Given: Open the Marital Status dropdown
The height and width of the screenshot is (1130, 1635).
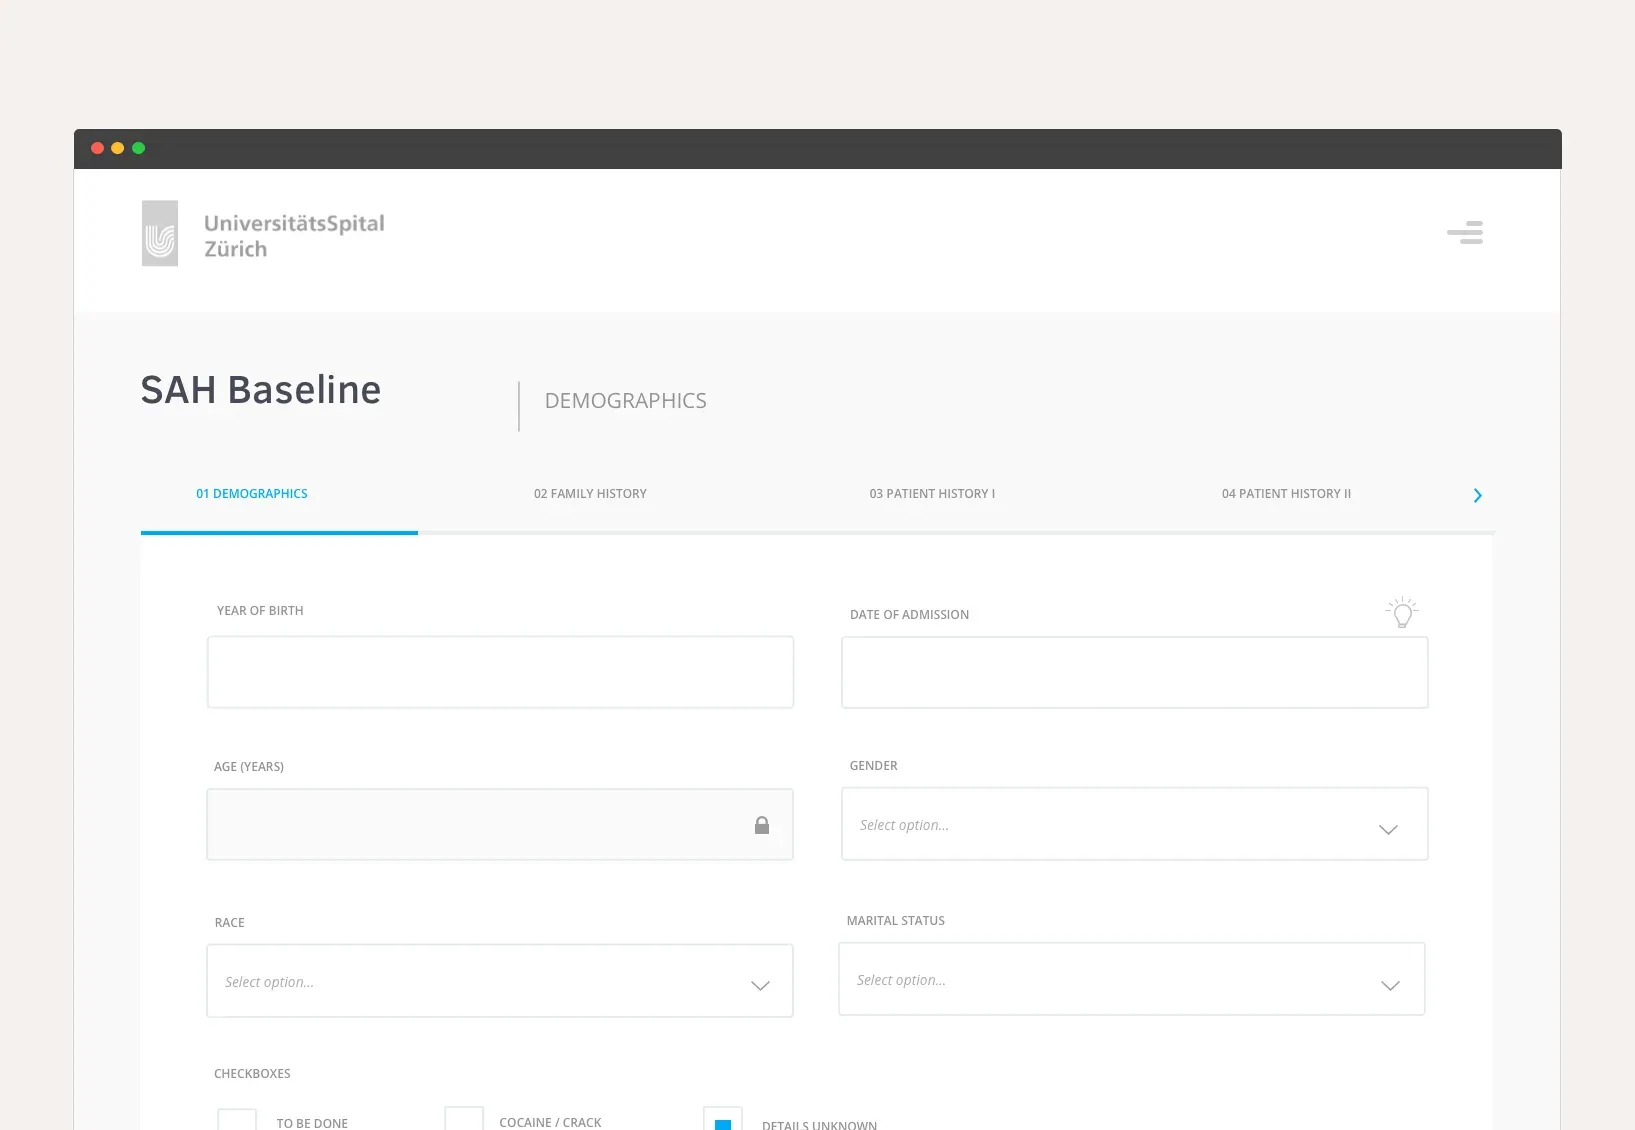Looking at the screenshot, I should tap(1131, 980).
